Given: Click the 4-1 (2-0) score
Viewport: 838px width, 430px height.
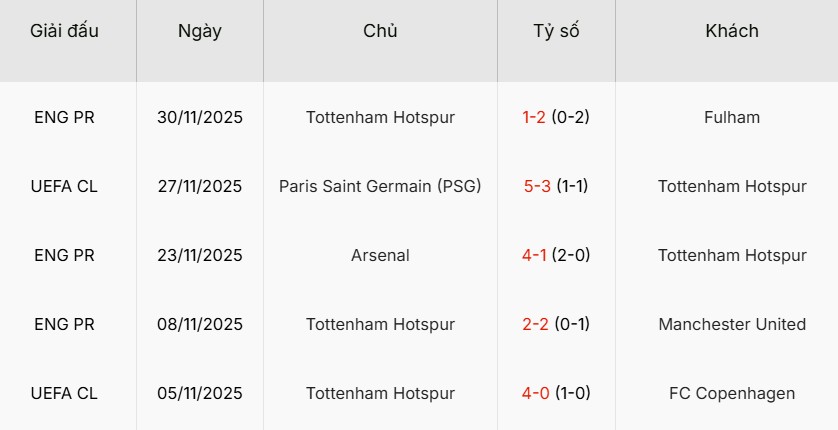Looking at the screenshot, I should pyautogui.click(x=556, y=255).
